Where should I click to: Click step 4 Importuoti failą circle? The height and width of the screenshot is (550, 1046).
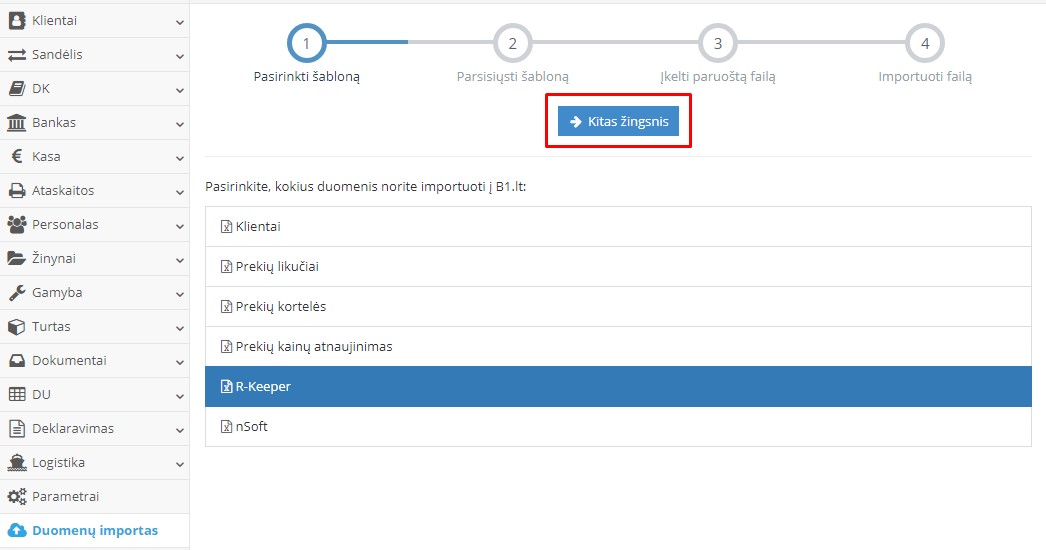tap(924, 43)
